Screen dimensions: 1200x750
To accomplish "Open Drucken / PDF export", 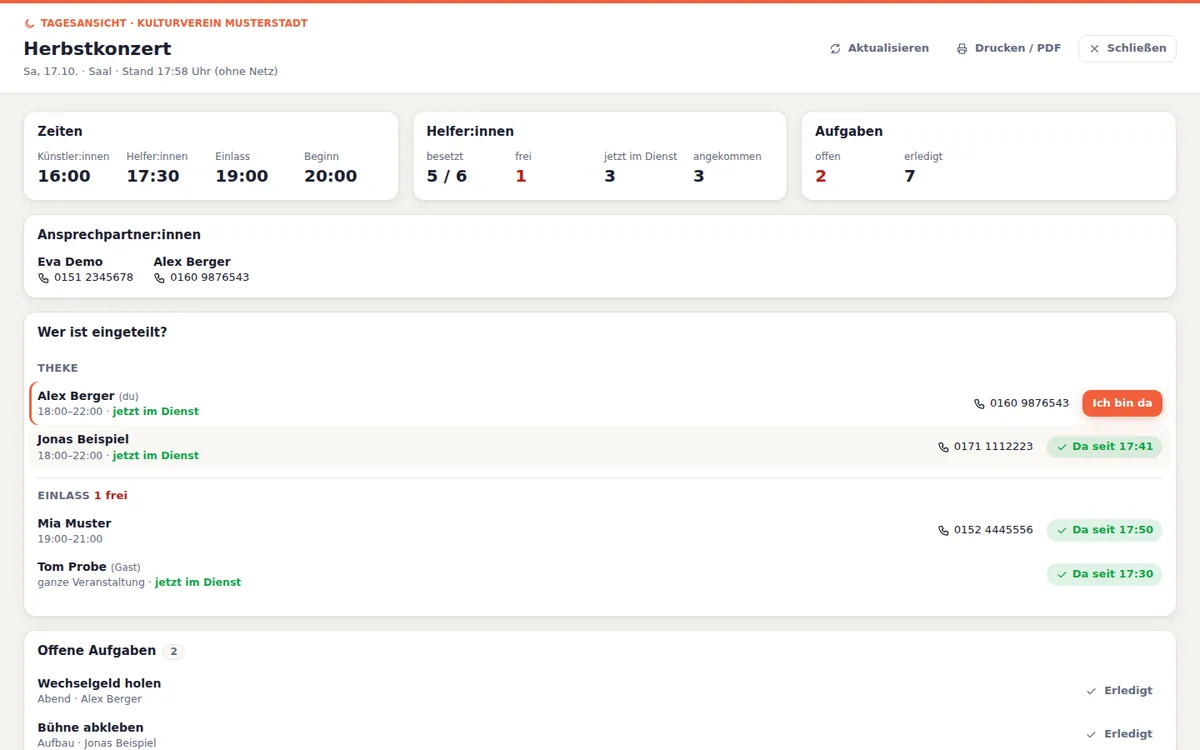I will 1008,48.
